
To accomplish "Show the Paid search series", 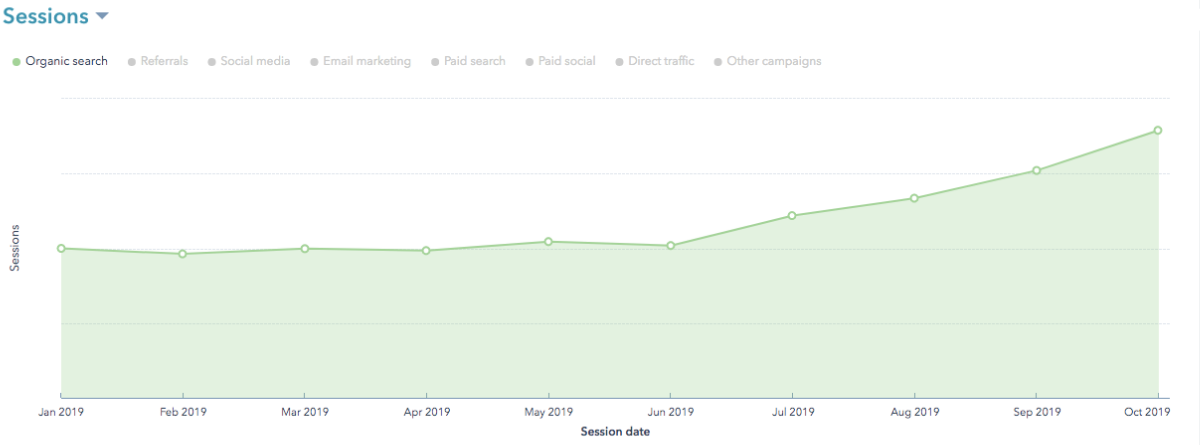I will 474,61.
